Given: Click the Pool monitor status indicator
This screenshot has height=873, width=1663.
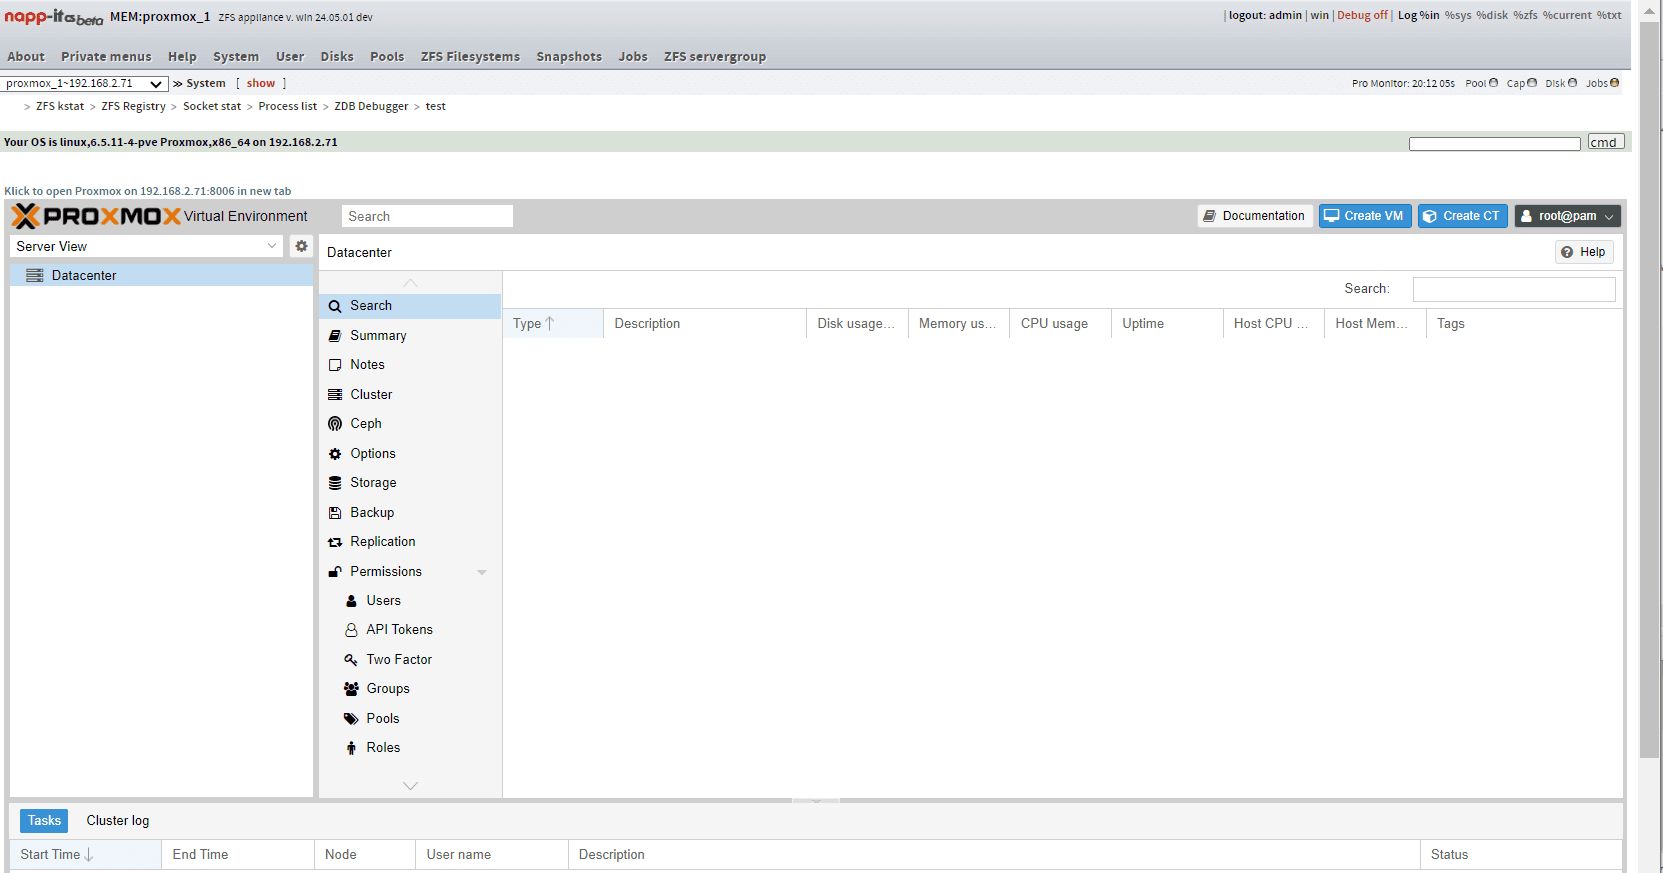Looking at the screenshot, I should pyautogui.click(x=1493, y=83).
